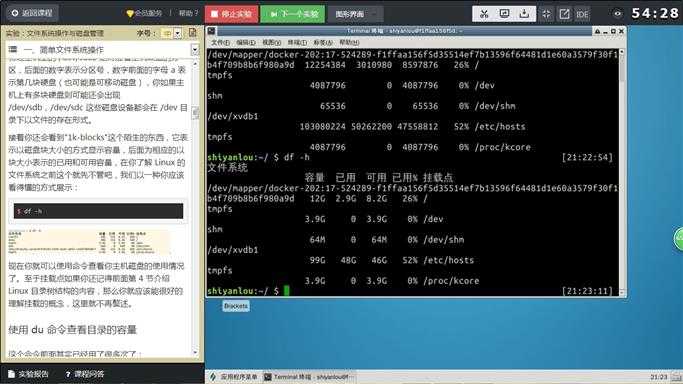Open the terminal 视图 menu

coord(271,42)
